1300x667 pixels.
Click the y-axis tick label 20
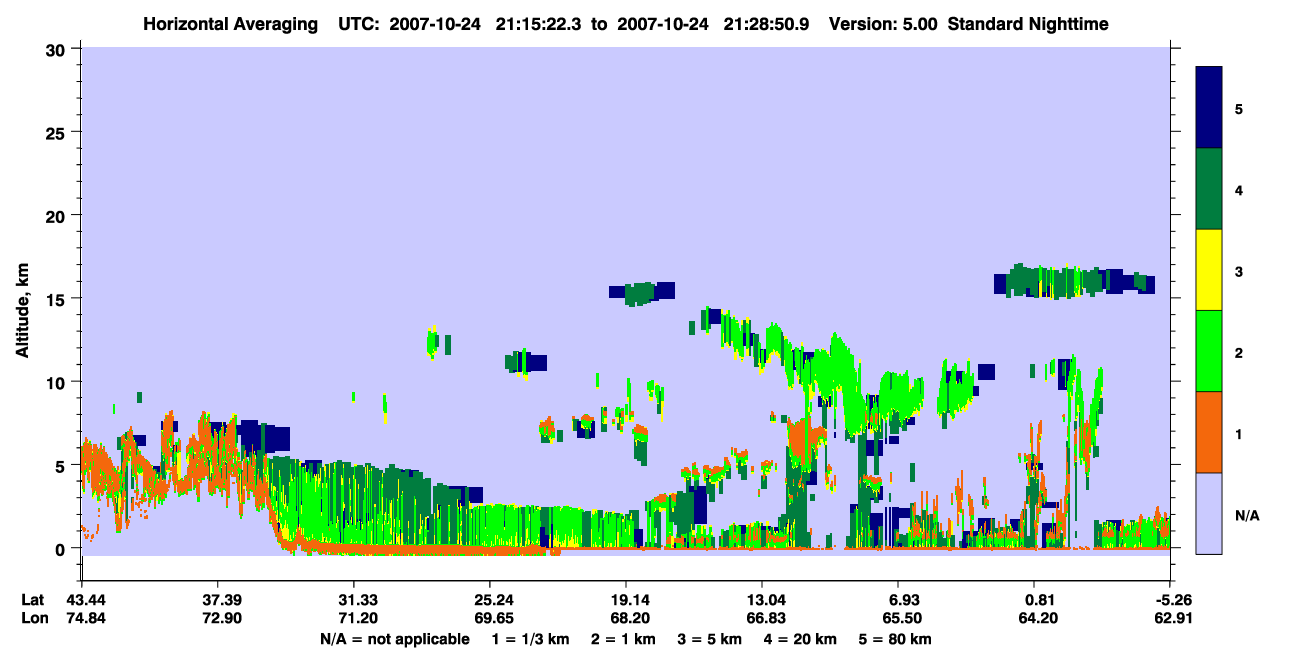tap(57, 215)
